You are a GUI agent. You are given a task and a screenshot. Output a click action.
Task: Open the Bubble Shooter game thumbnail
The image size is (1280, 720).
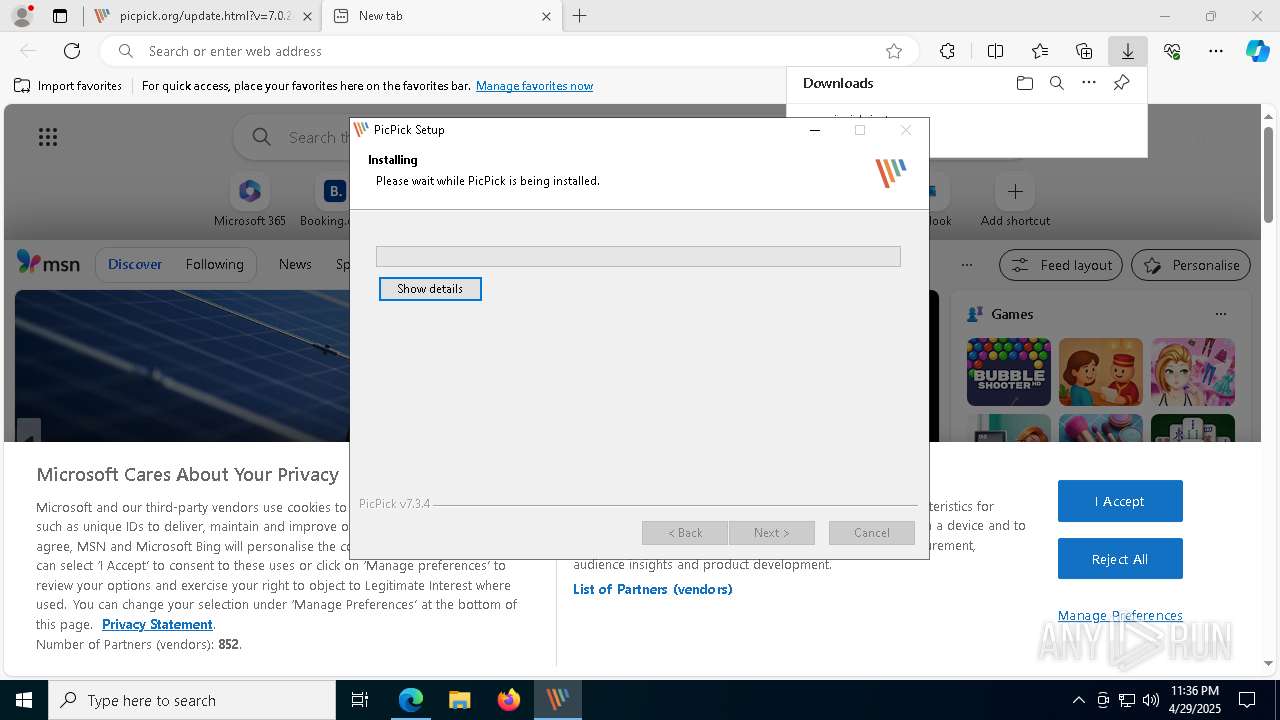(1009, 372)
